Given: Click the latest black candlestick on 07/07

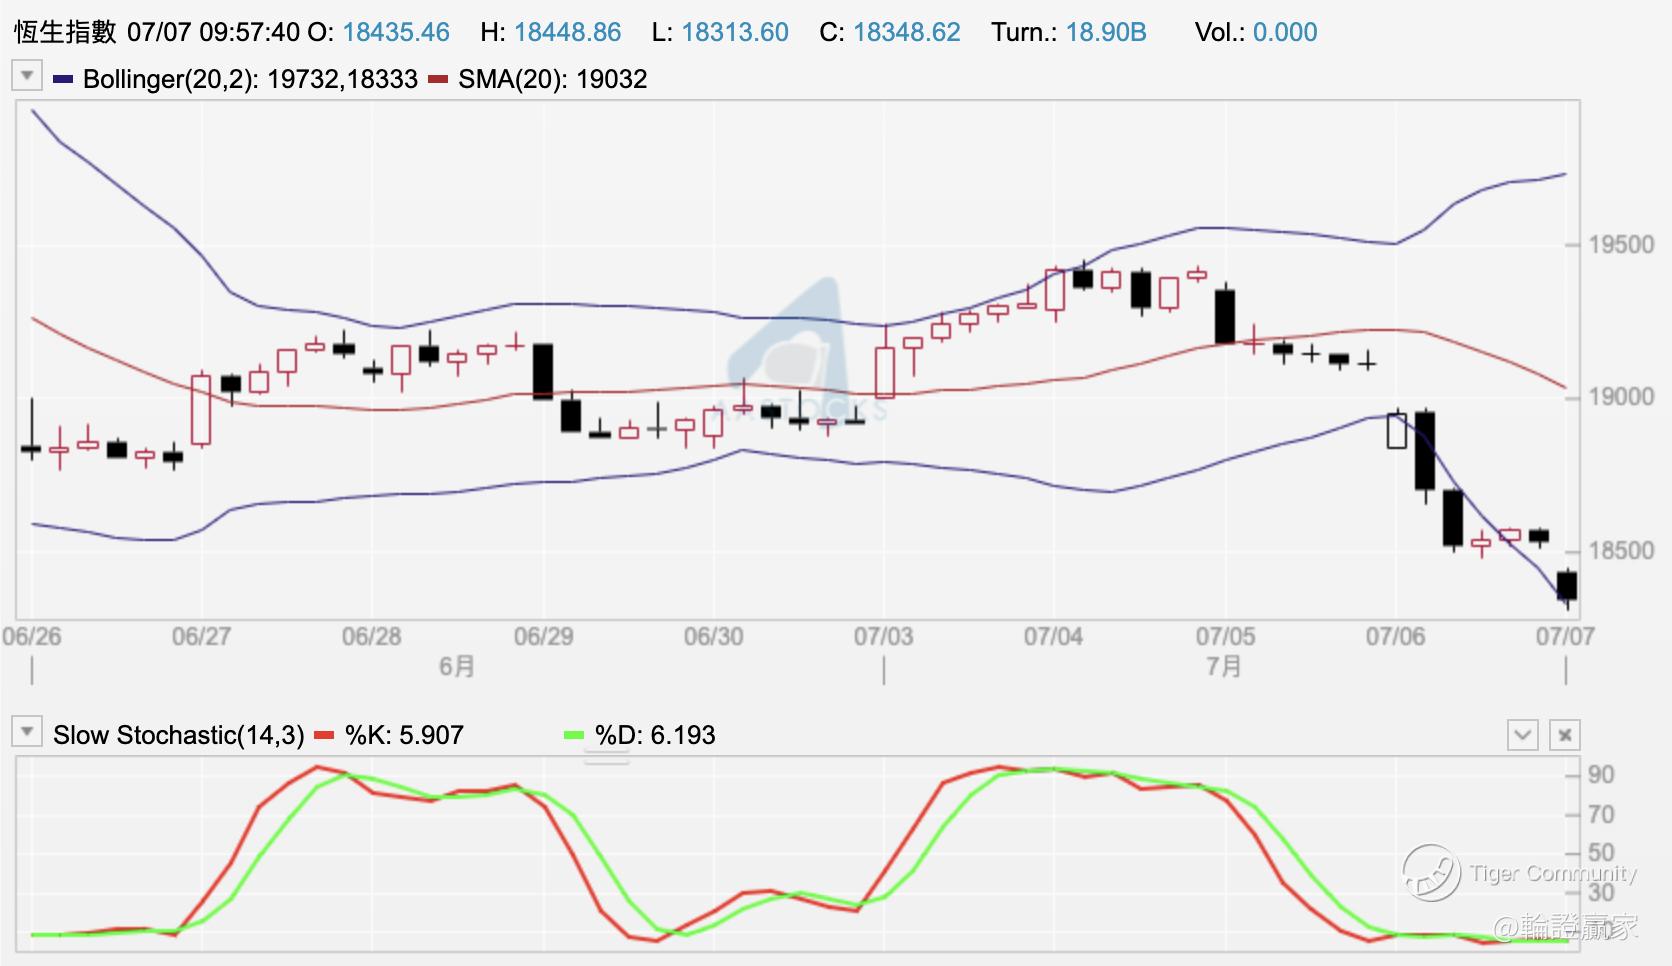Looking at the screenshot, I should pos(1567,586).
